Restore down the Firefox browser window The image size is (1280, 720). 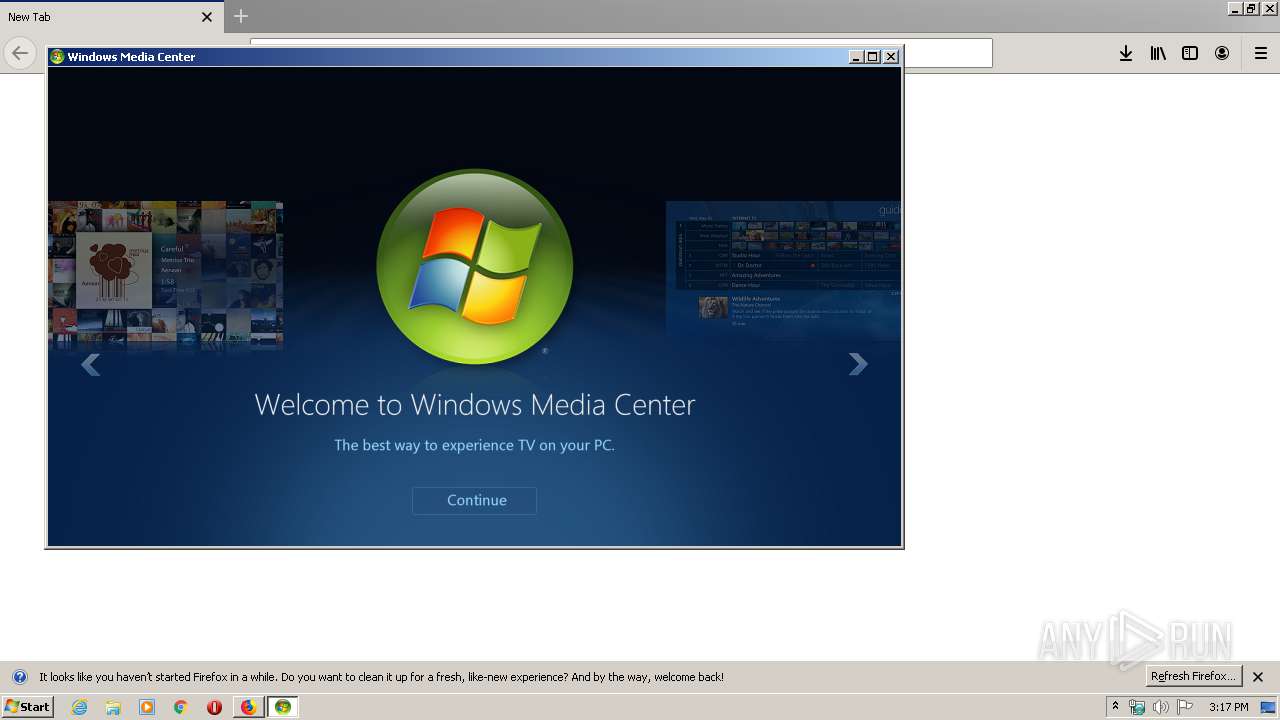[1252, 8]
